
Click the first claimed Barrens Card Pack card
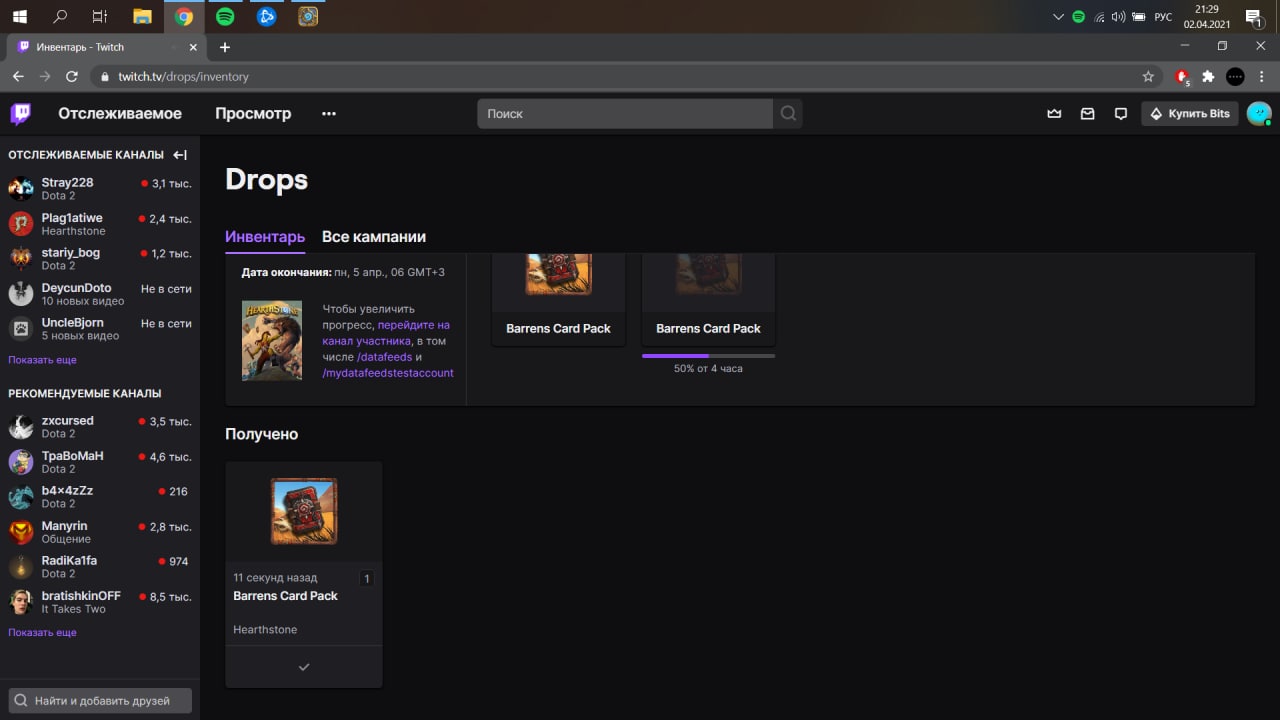(x=558, y=299)
